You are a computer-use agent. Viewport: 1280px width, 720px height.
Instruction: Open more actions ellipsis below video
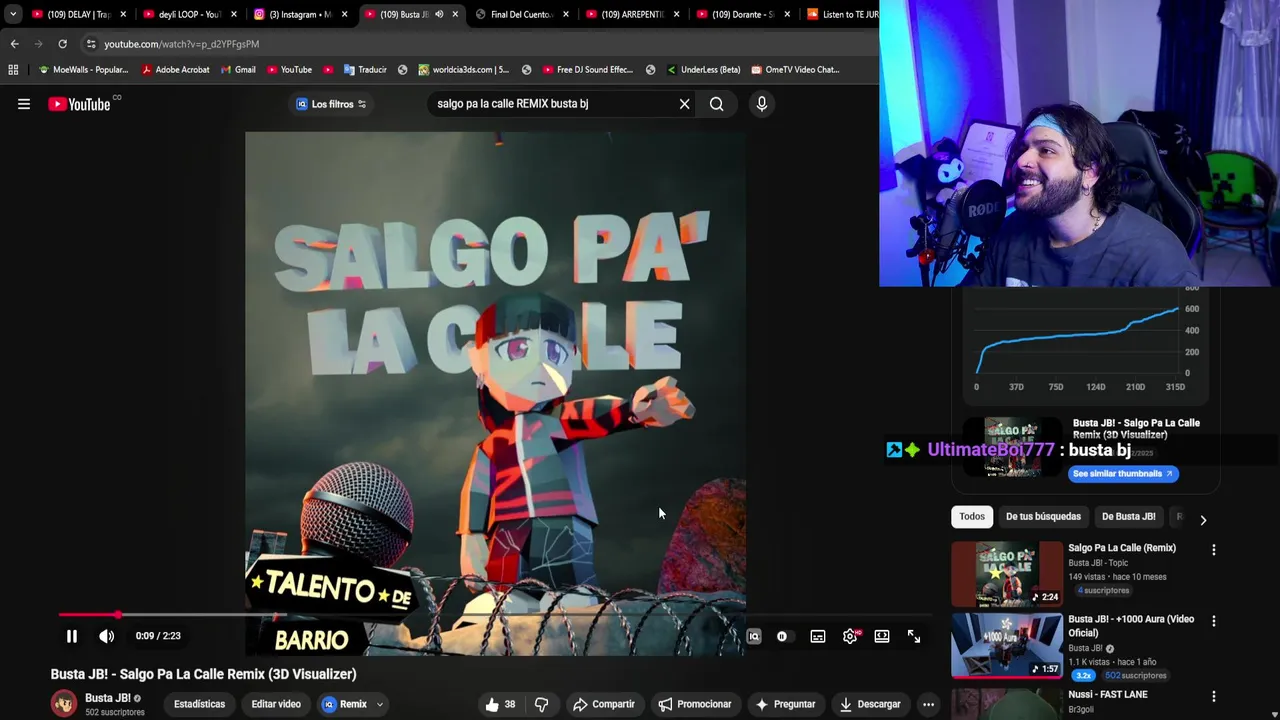(928, 704)
